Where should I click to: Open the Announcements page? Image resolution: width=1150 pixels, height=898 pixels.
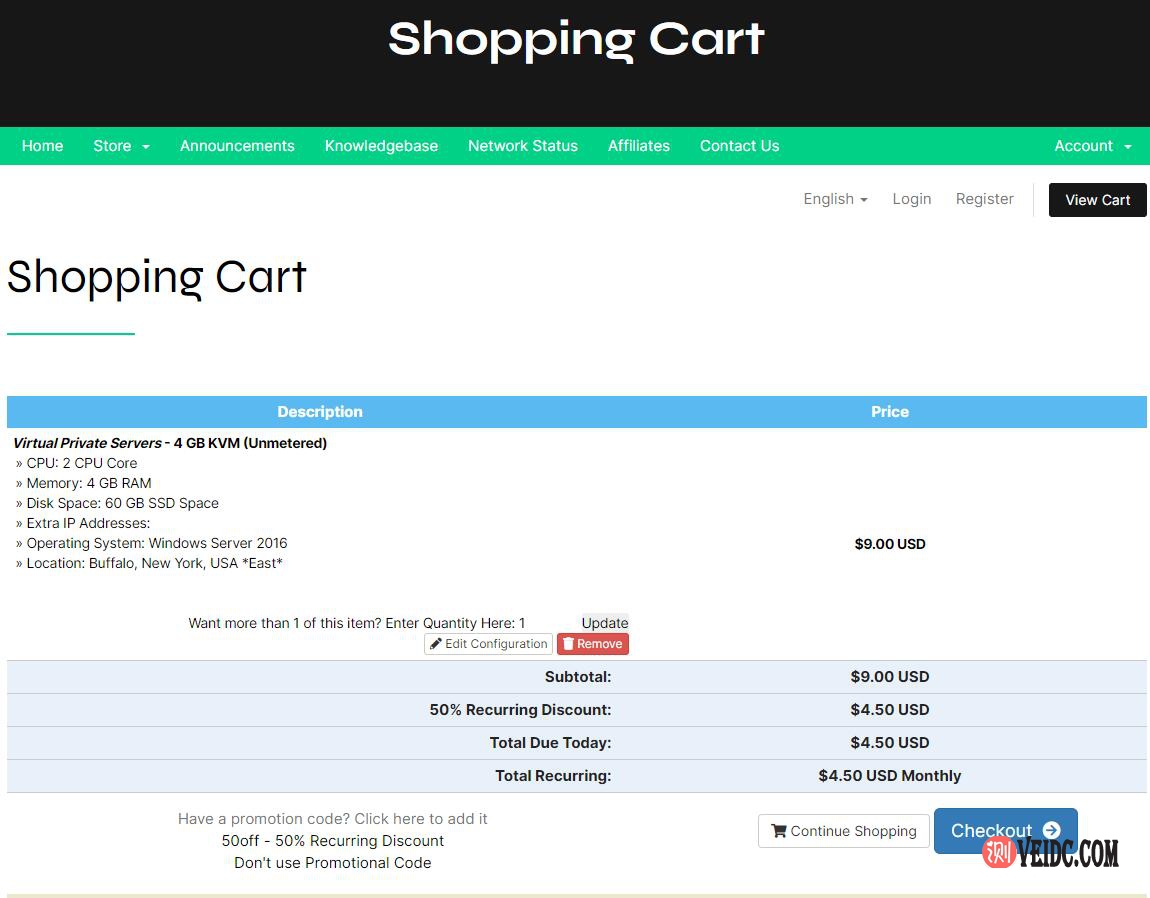(237, 146)
